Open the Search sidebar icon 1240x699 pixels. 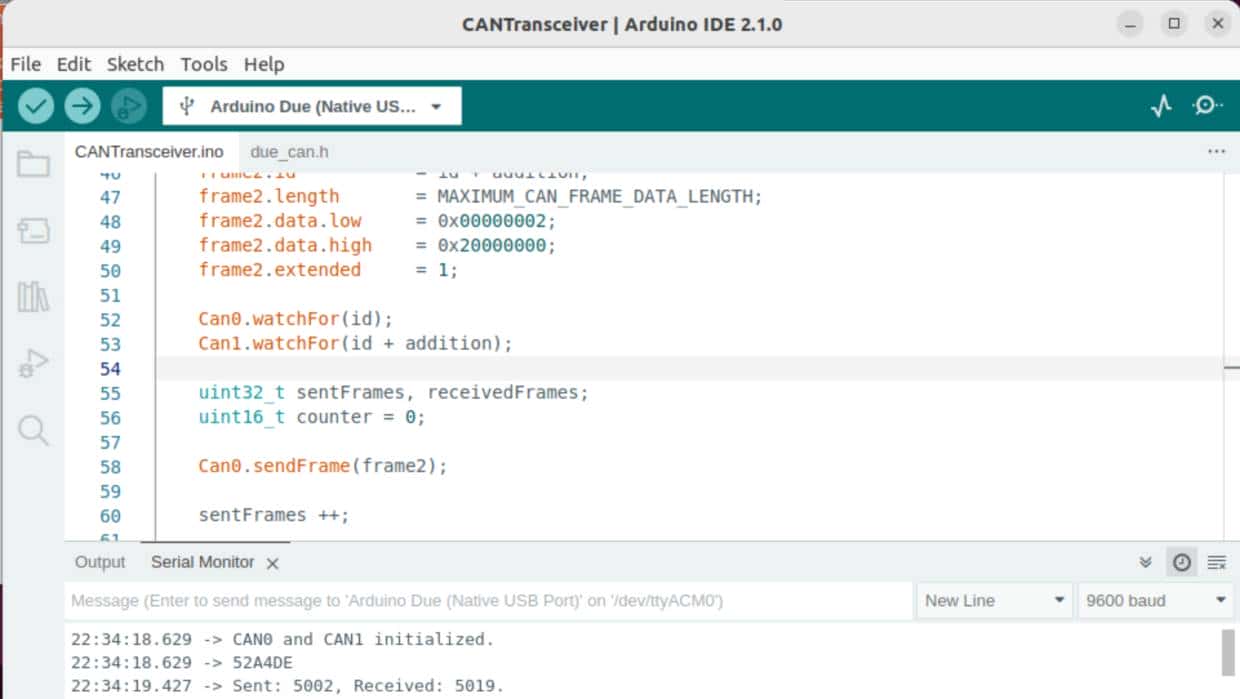pos(35,430)
